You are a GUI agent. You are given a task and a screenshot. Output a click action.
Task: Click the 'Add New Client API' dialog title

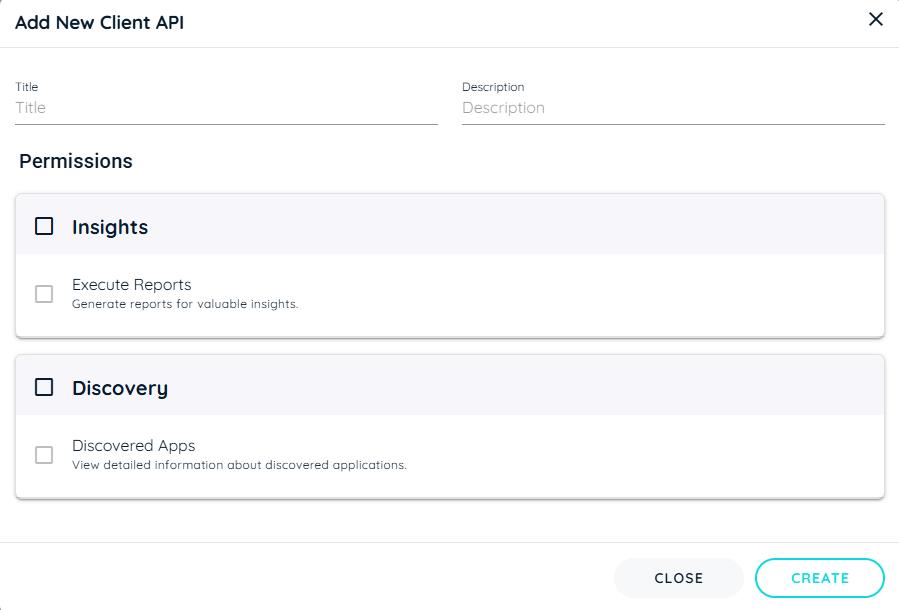(100, 22)
